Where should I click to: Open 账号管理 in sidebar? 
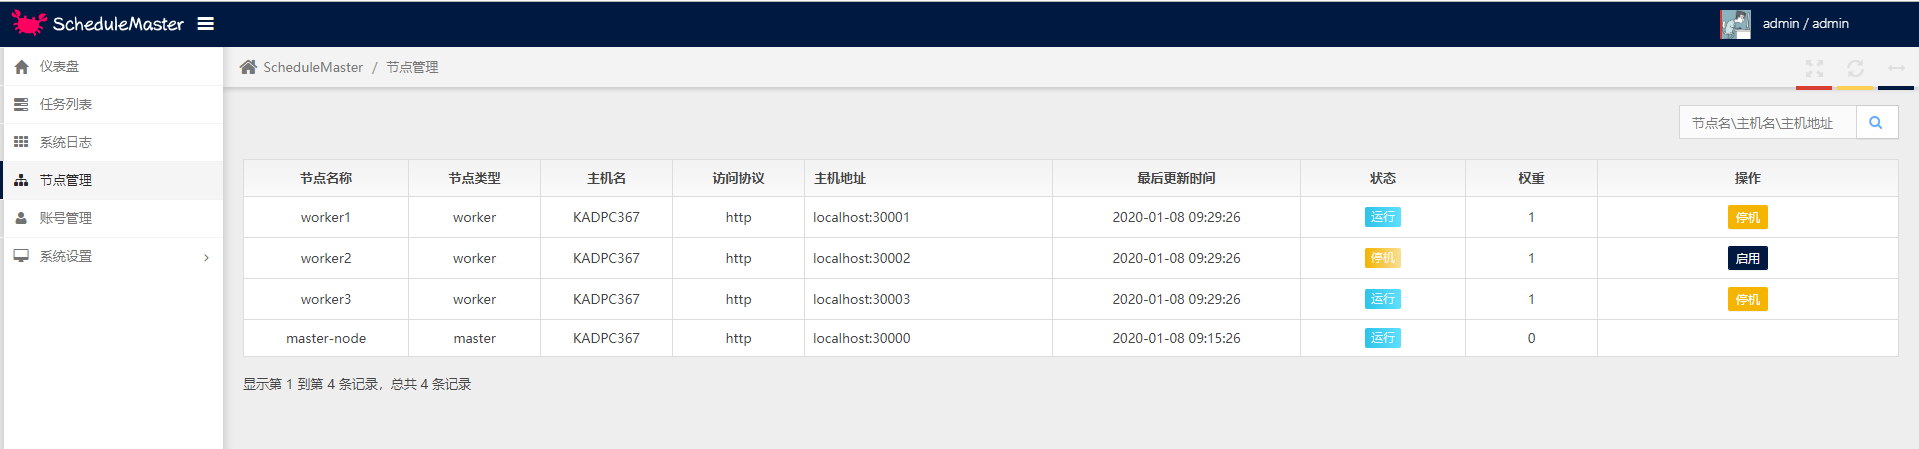65,219
